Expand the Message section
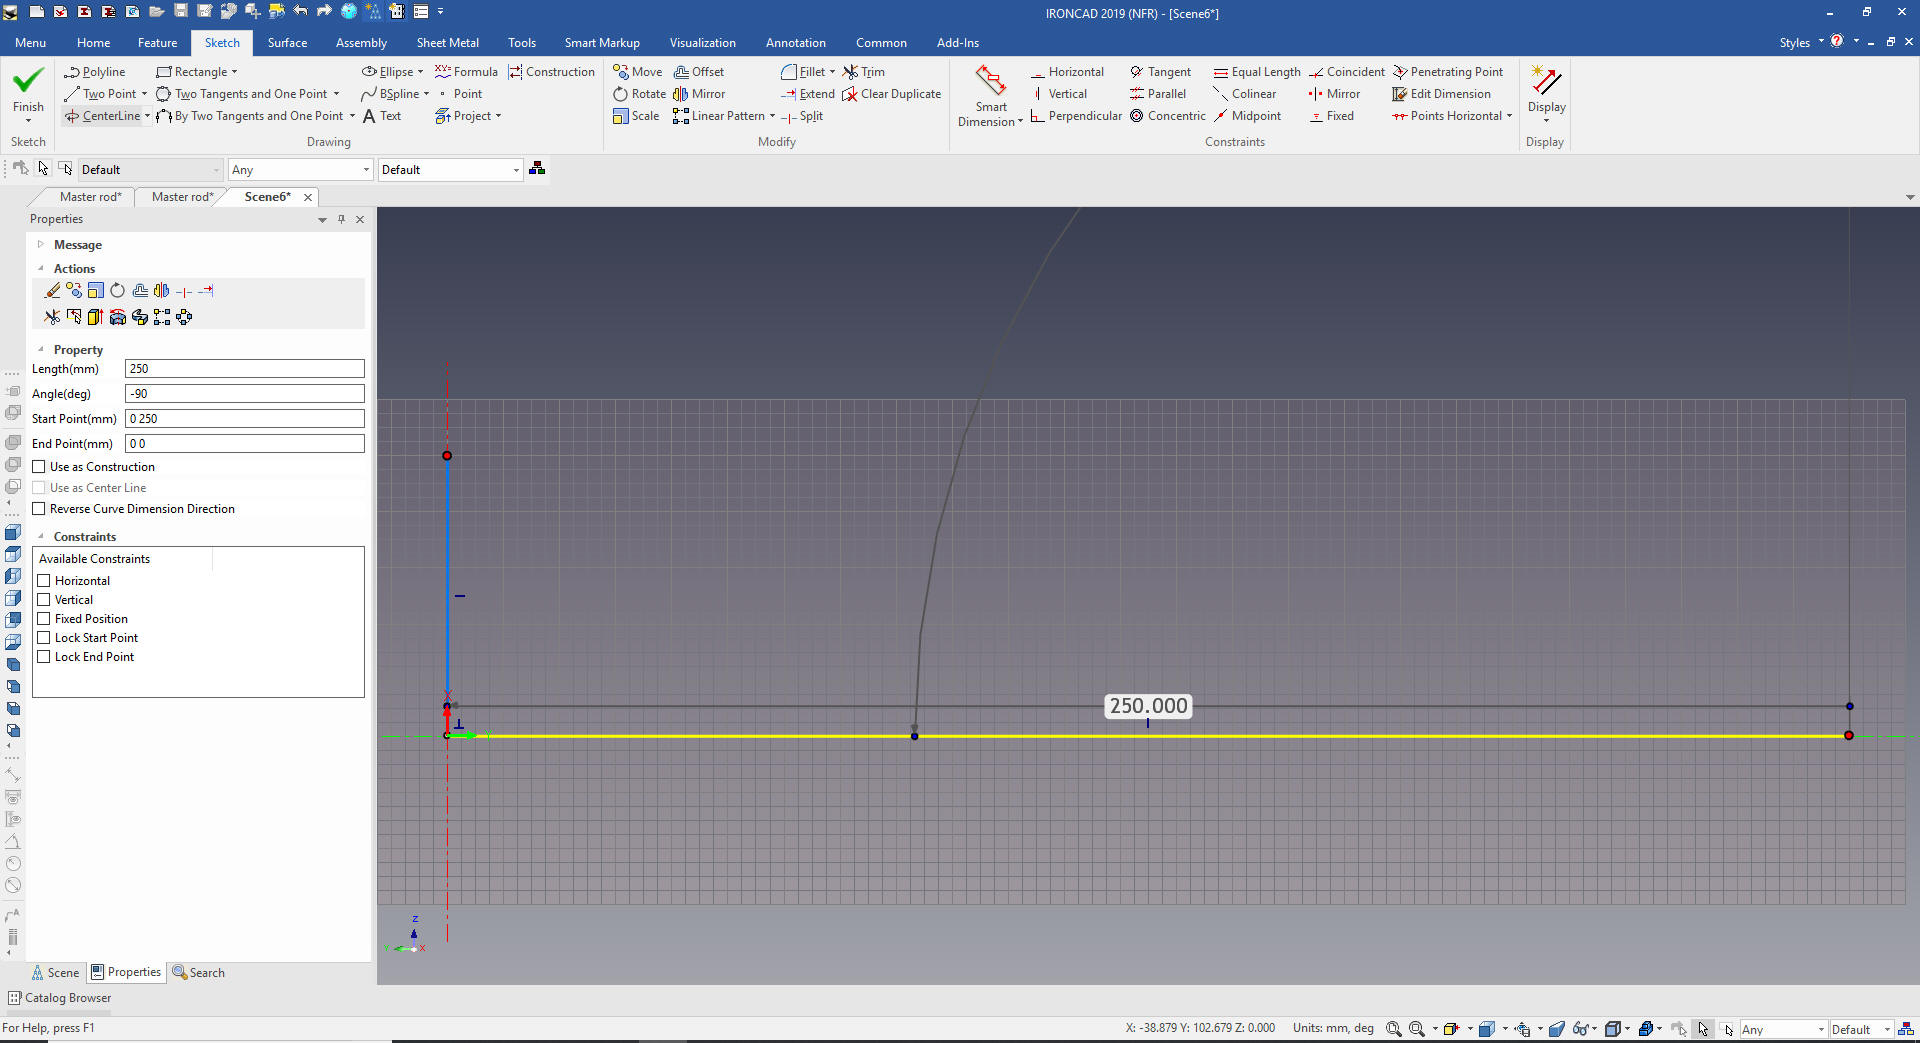This screenshot has width=1920, height=1043. coord(41,244)
